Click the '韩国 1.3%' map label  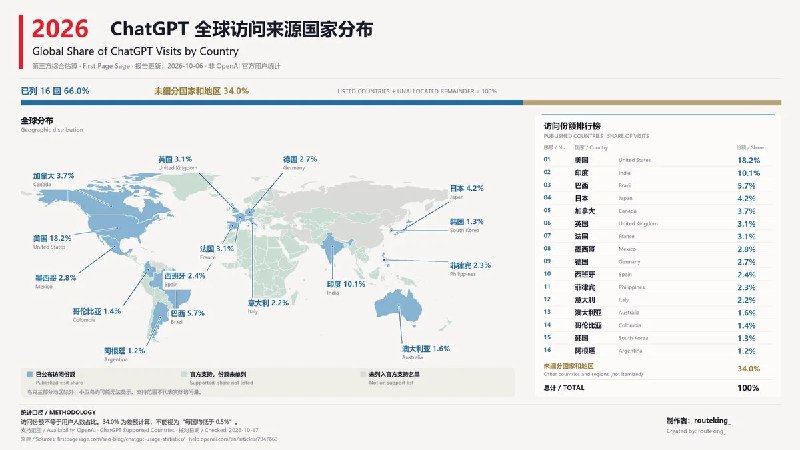coord(467,222)
